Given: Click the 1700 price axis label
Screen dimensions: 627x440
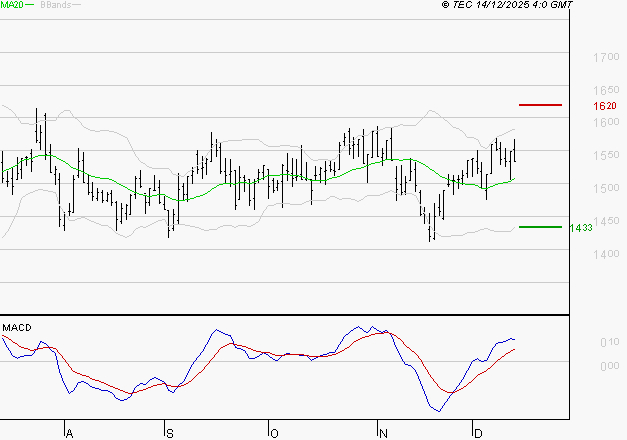Looking at the screenshot, I should [x=606, y=57].
